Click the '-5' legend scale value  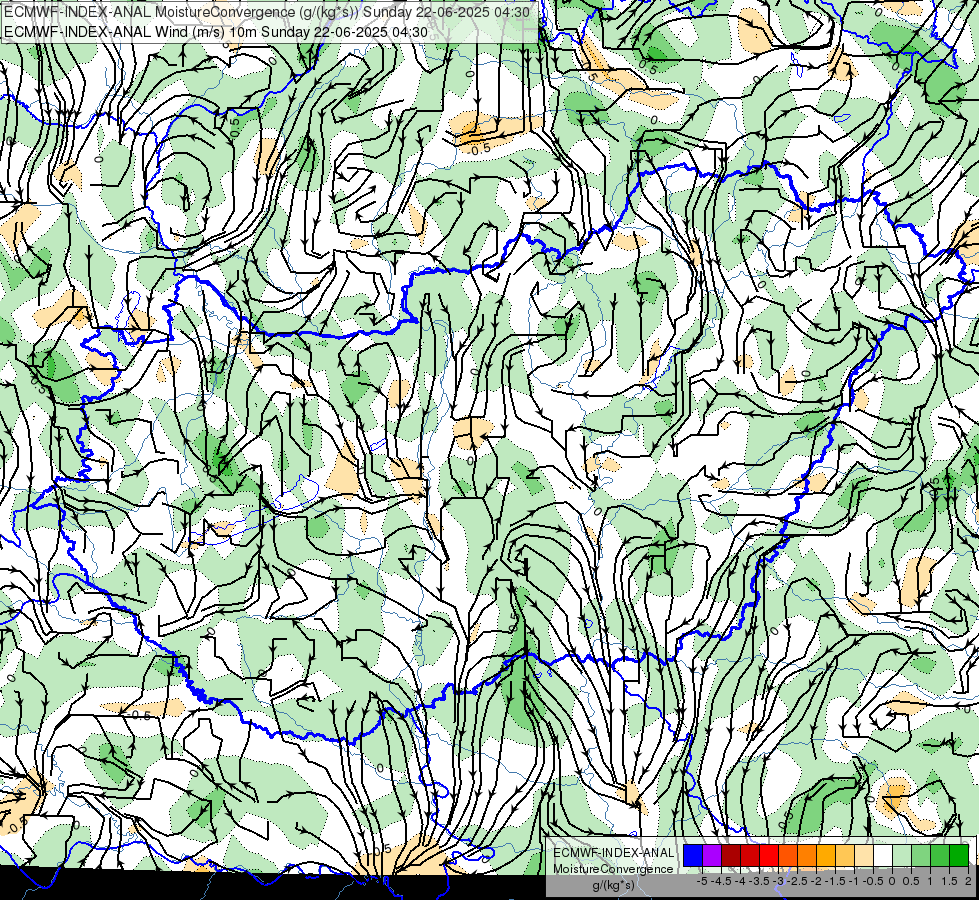[702, 881]
